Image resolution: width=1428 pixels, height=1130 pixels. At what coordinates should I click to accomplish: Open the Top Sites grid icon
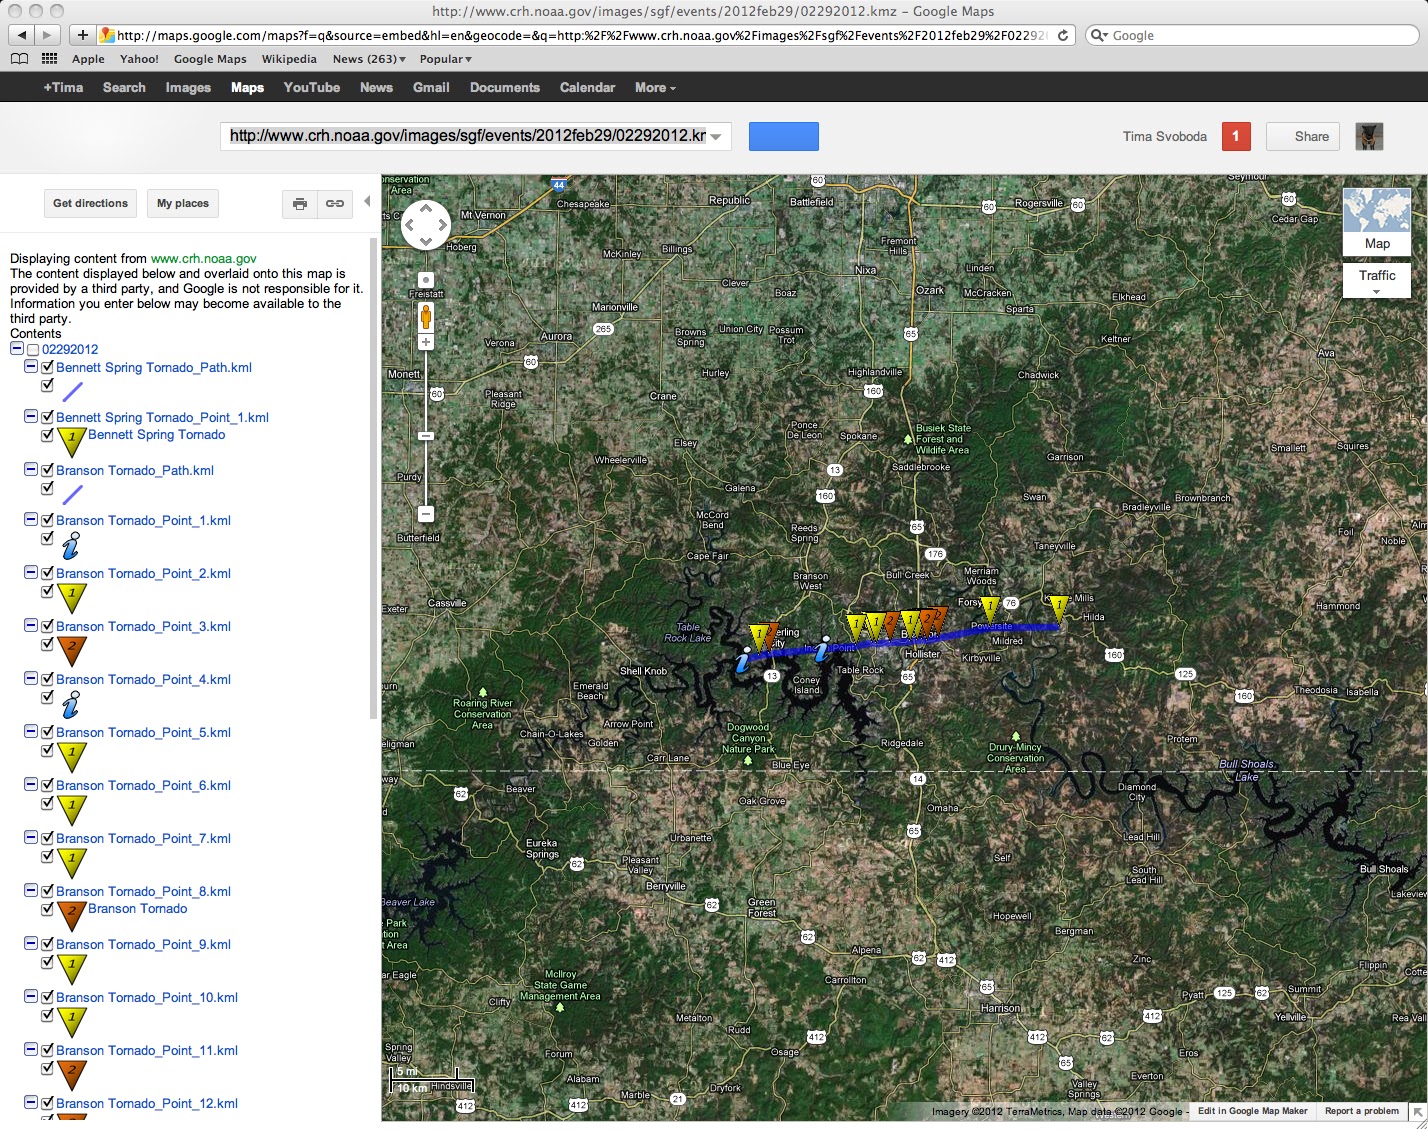tap(49, 59)
